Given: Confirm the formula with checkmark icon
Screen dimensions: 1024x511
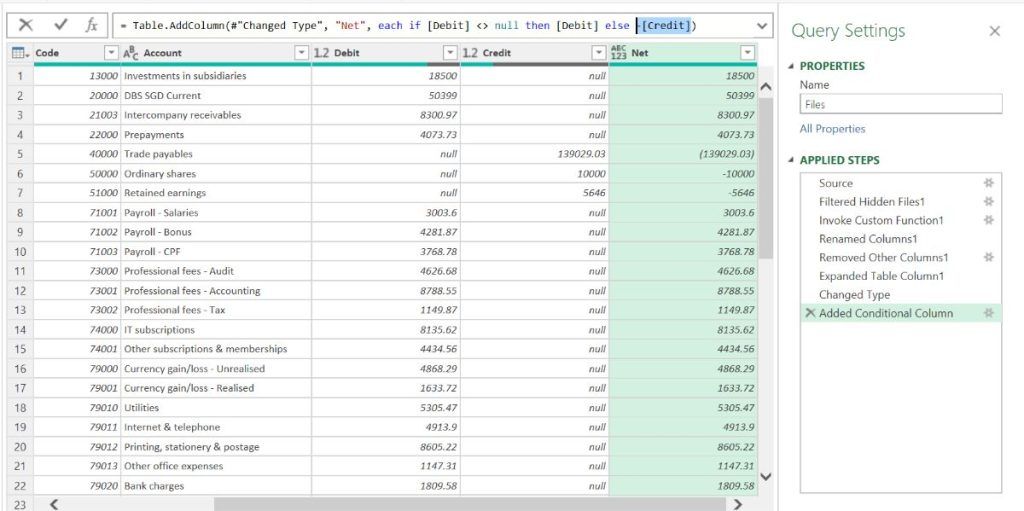Looking at the screenshot, I should click(x=61, y=25).
